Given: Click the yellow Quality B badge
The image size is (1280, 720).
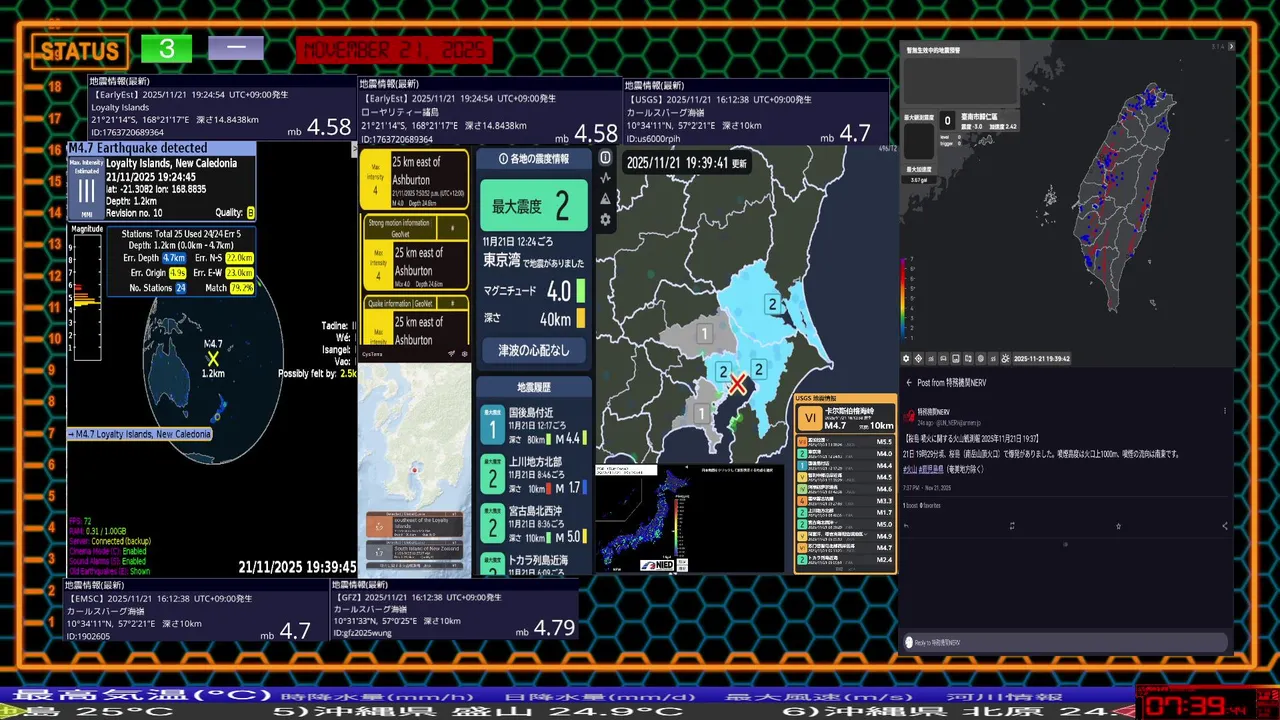Looking at the screenshot, I should click(250, 213).
